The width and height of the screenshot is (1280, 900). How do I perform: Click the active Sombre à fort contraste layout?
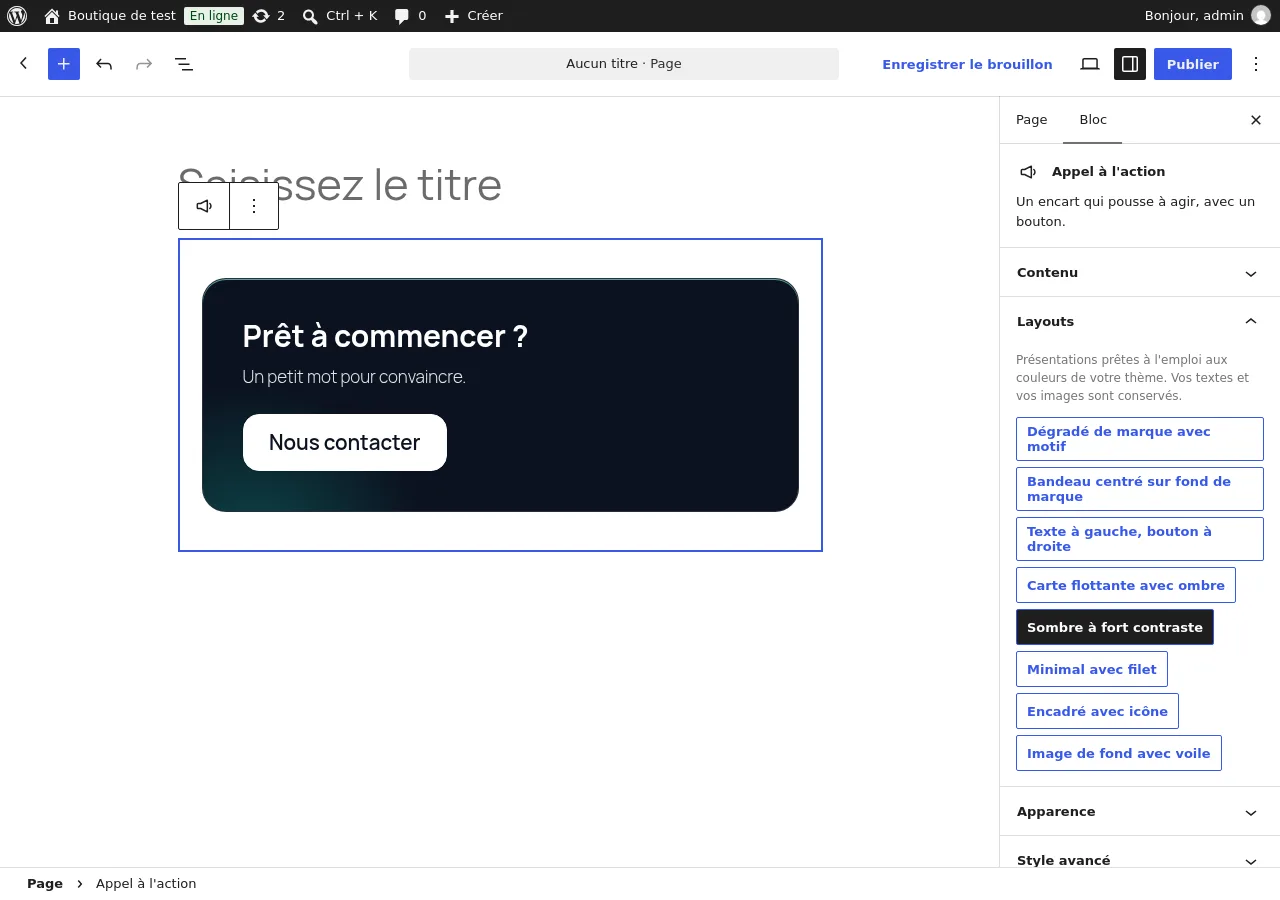click(1115, 627)
